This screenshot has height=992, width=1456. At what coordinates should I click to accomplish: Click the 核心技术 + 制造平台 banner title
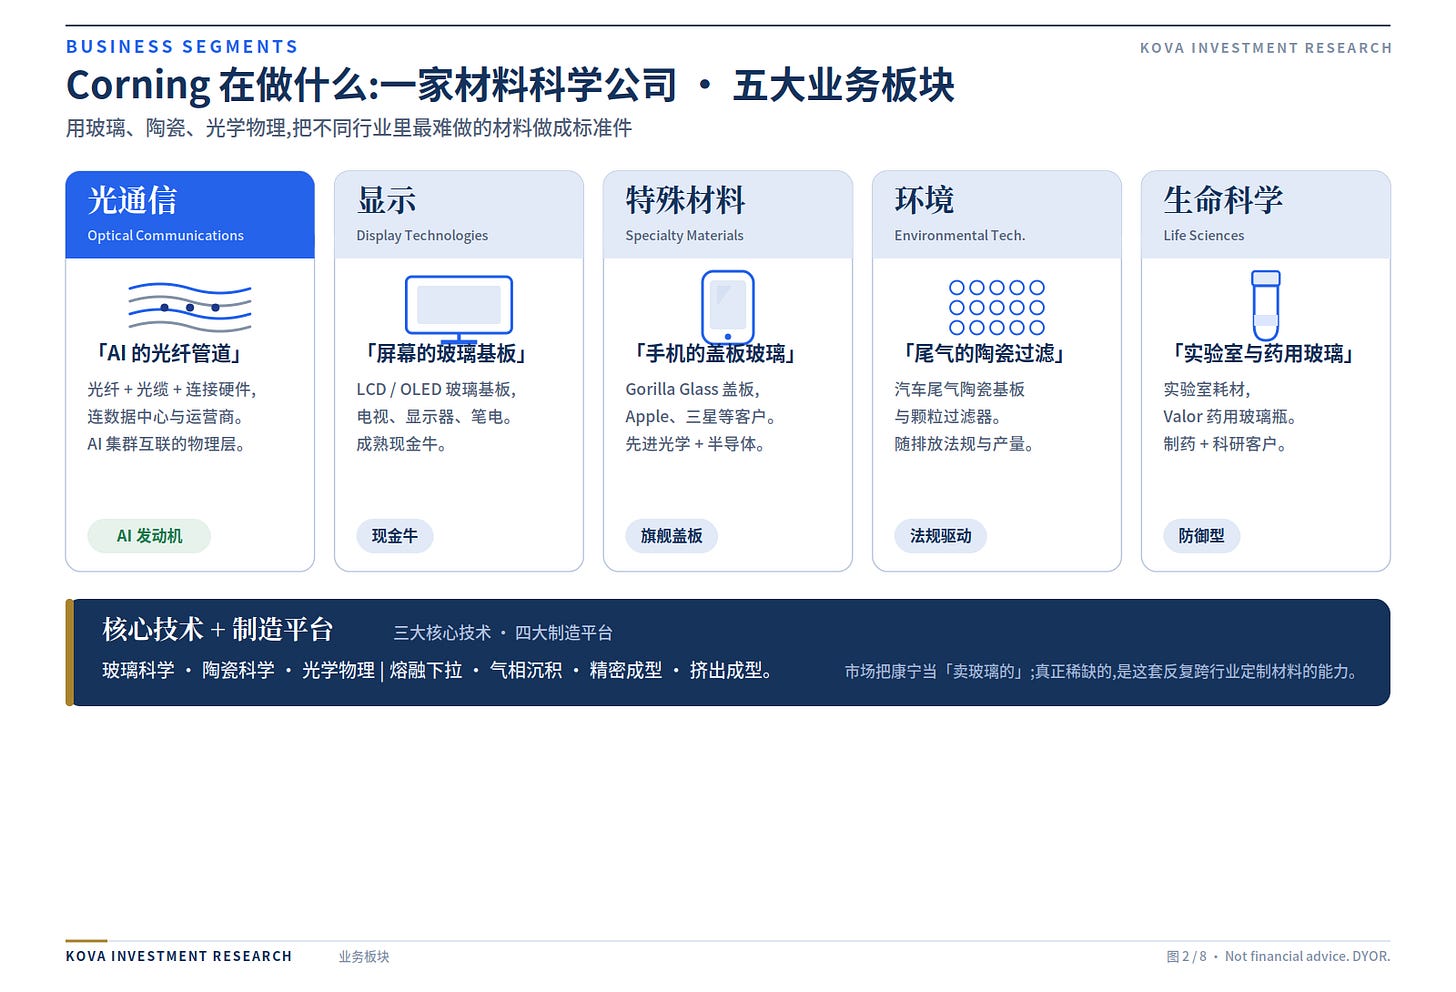point(218,629)
